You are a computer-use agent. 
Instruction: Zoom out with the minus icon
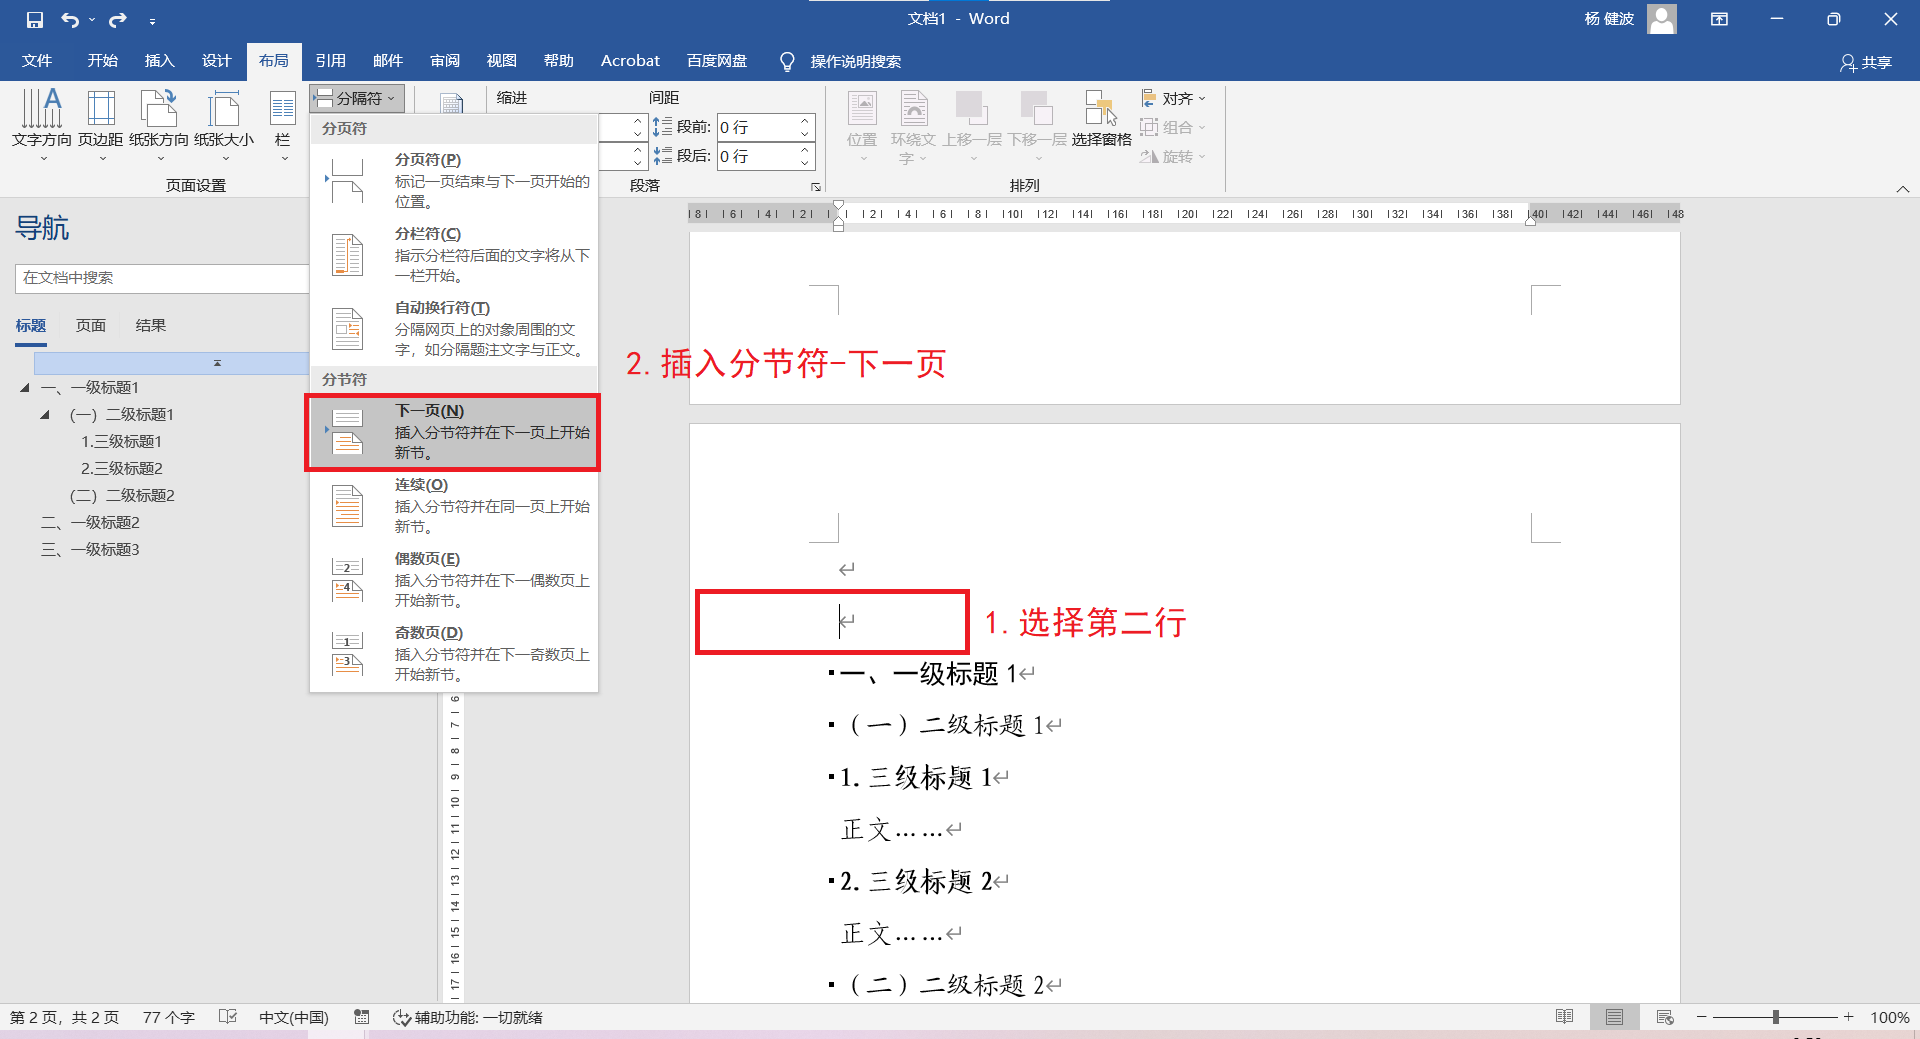click(x=1701, y=1017)
